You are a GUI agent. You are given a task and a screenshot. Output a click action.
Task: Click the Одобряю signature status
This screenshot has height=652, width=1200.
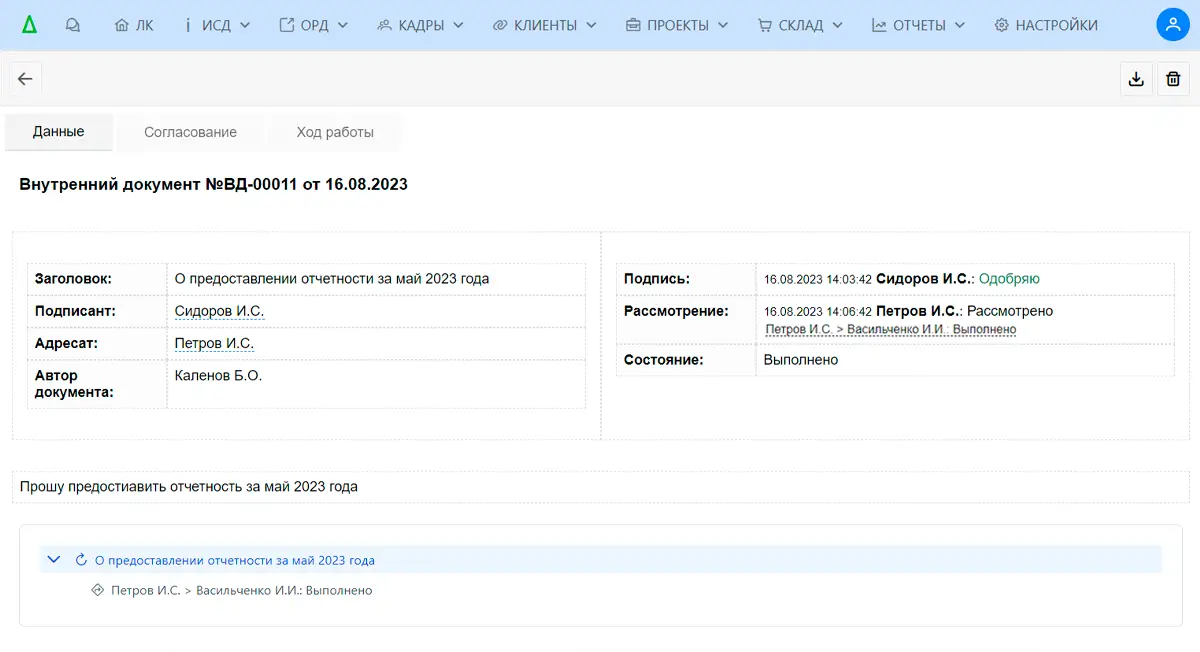pos(1009,279)
